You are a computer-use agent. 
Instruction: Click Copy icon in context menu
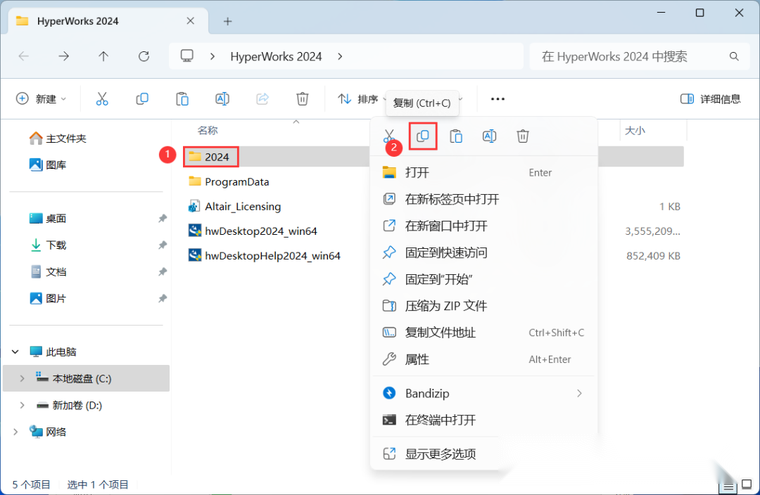point(423,136)
